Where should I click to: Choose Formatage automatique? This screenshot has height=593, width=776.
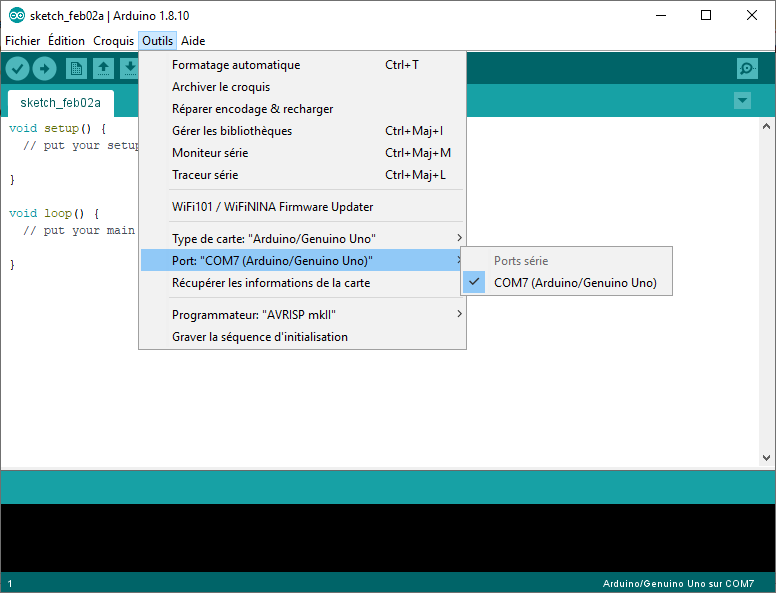point(236,65)
